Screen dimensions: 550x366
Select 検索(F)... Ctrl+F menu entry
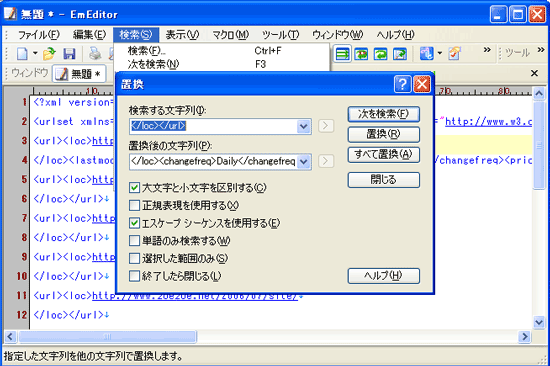point(222,51)
